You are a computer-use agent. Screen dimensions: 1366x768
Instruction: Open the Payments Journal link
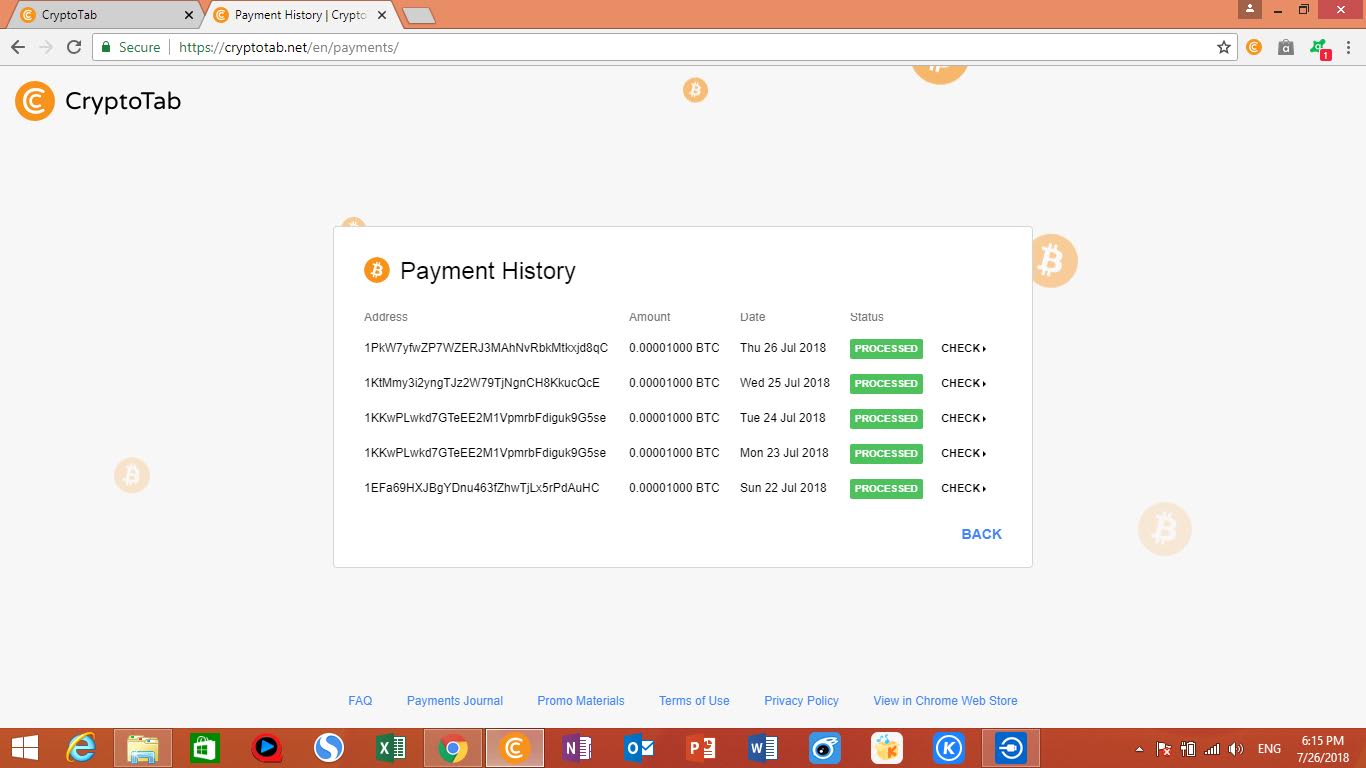454,700
